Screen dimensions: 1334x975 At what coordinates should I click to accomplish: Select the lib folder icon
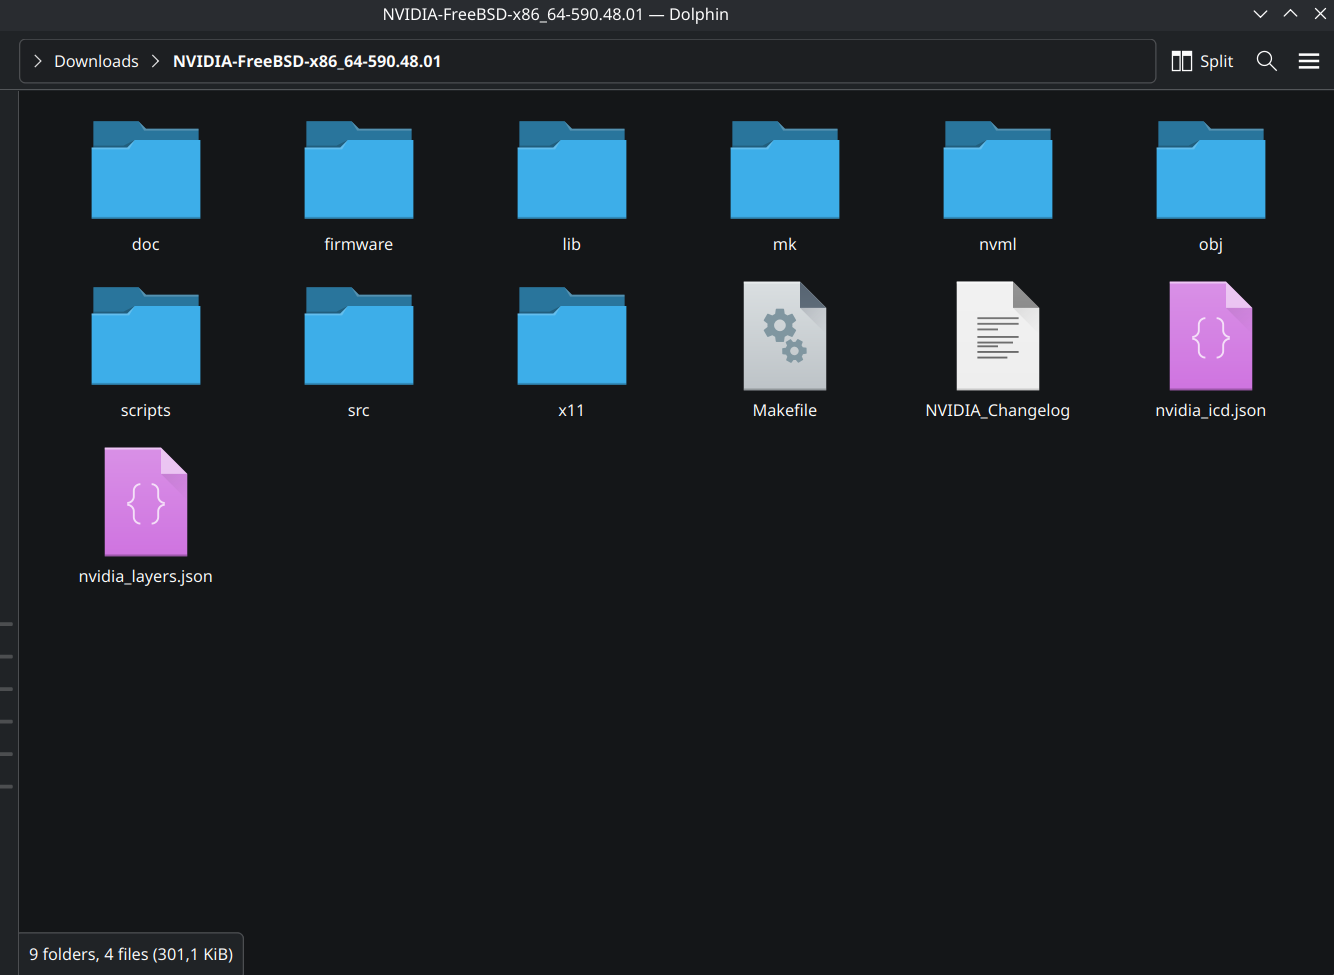[x=572, y=170]
